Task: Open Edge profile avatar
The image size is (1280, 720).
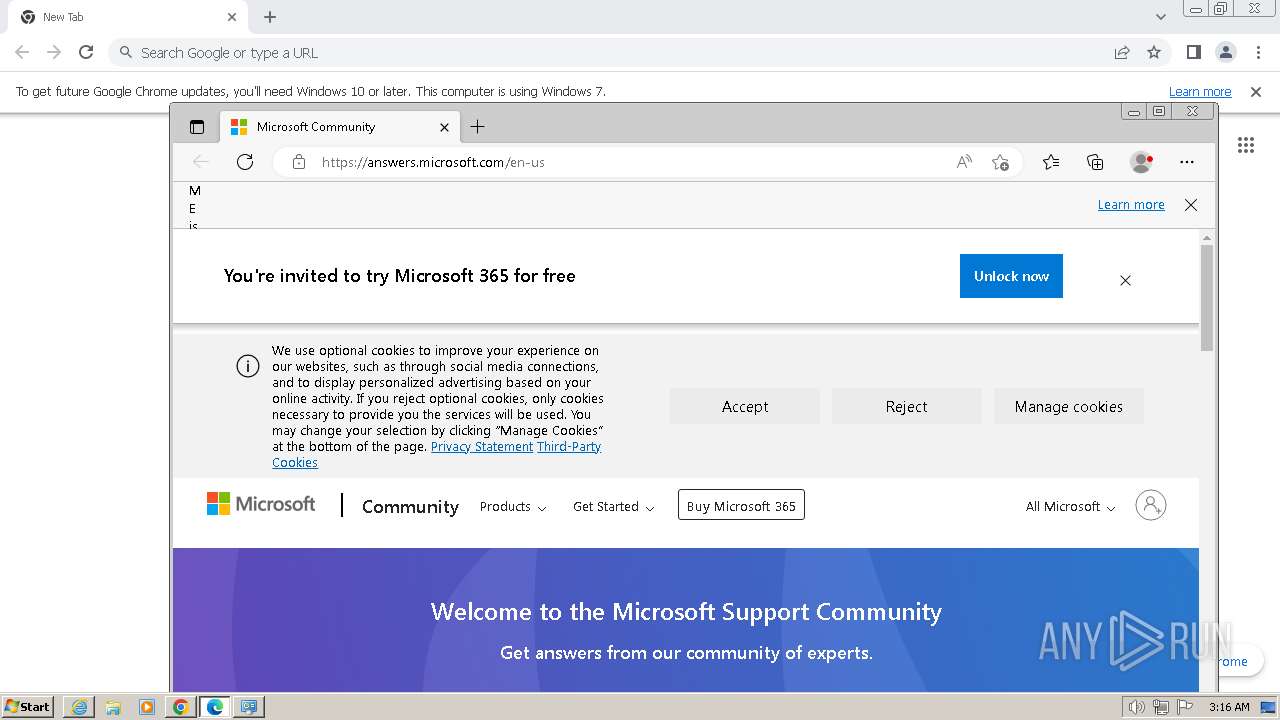Action: click(1141, 162)
